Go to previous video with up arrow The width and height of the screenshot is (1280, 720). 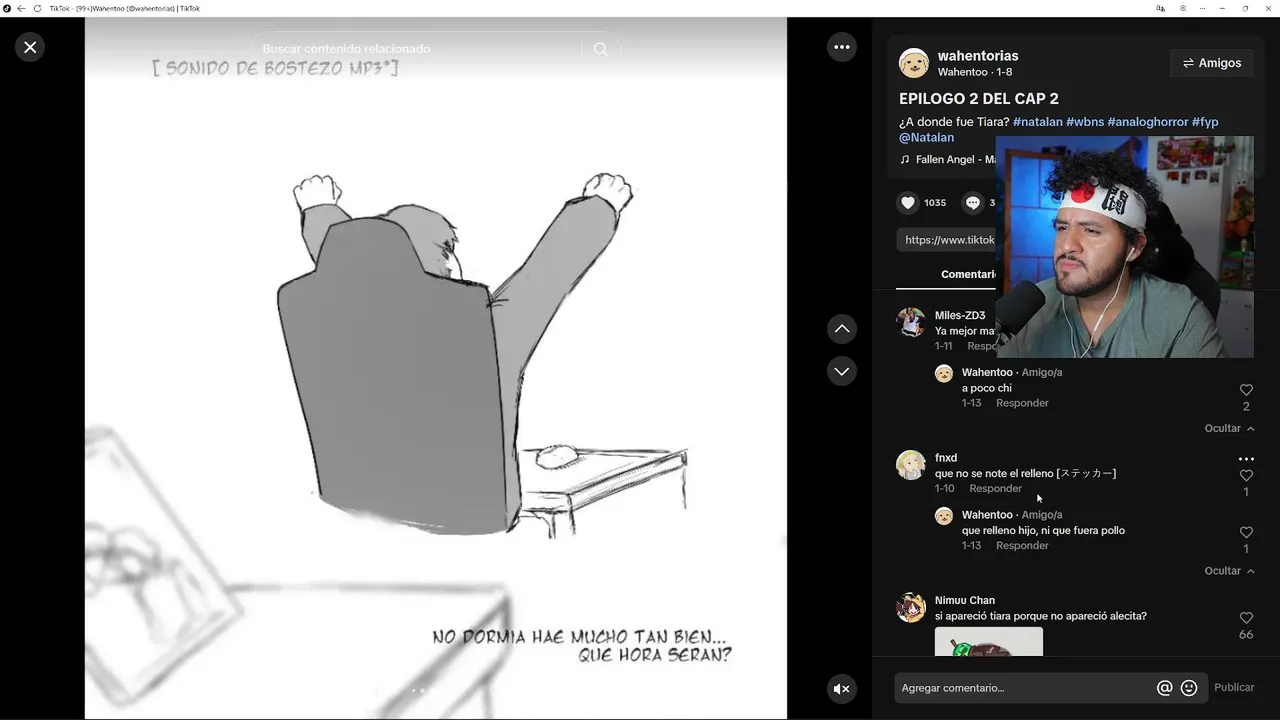click(842, 329)
